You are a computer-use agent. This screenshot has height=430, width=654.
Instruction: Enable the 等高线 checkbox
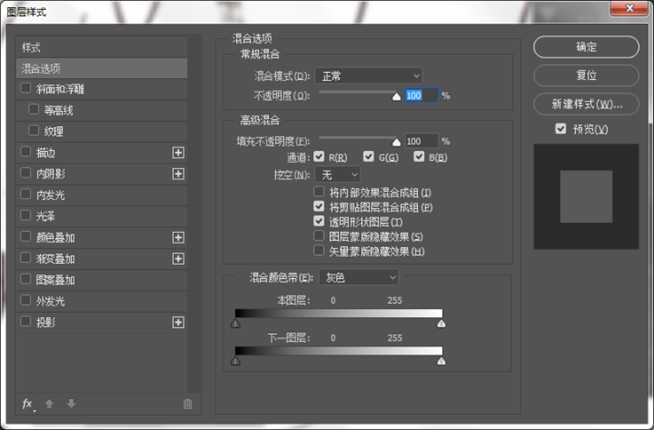click(x=34, y=110)
